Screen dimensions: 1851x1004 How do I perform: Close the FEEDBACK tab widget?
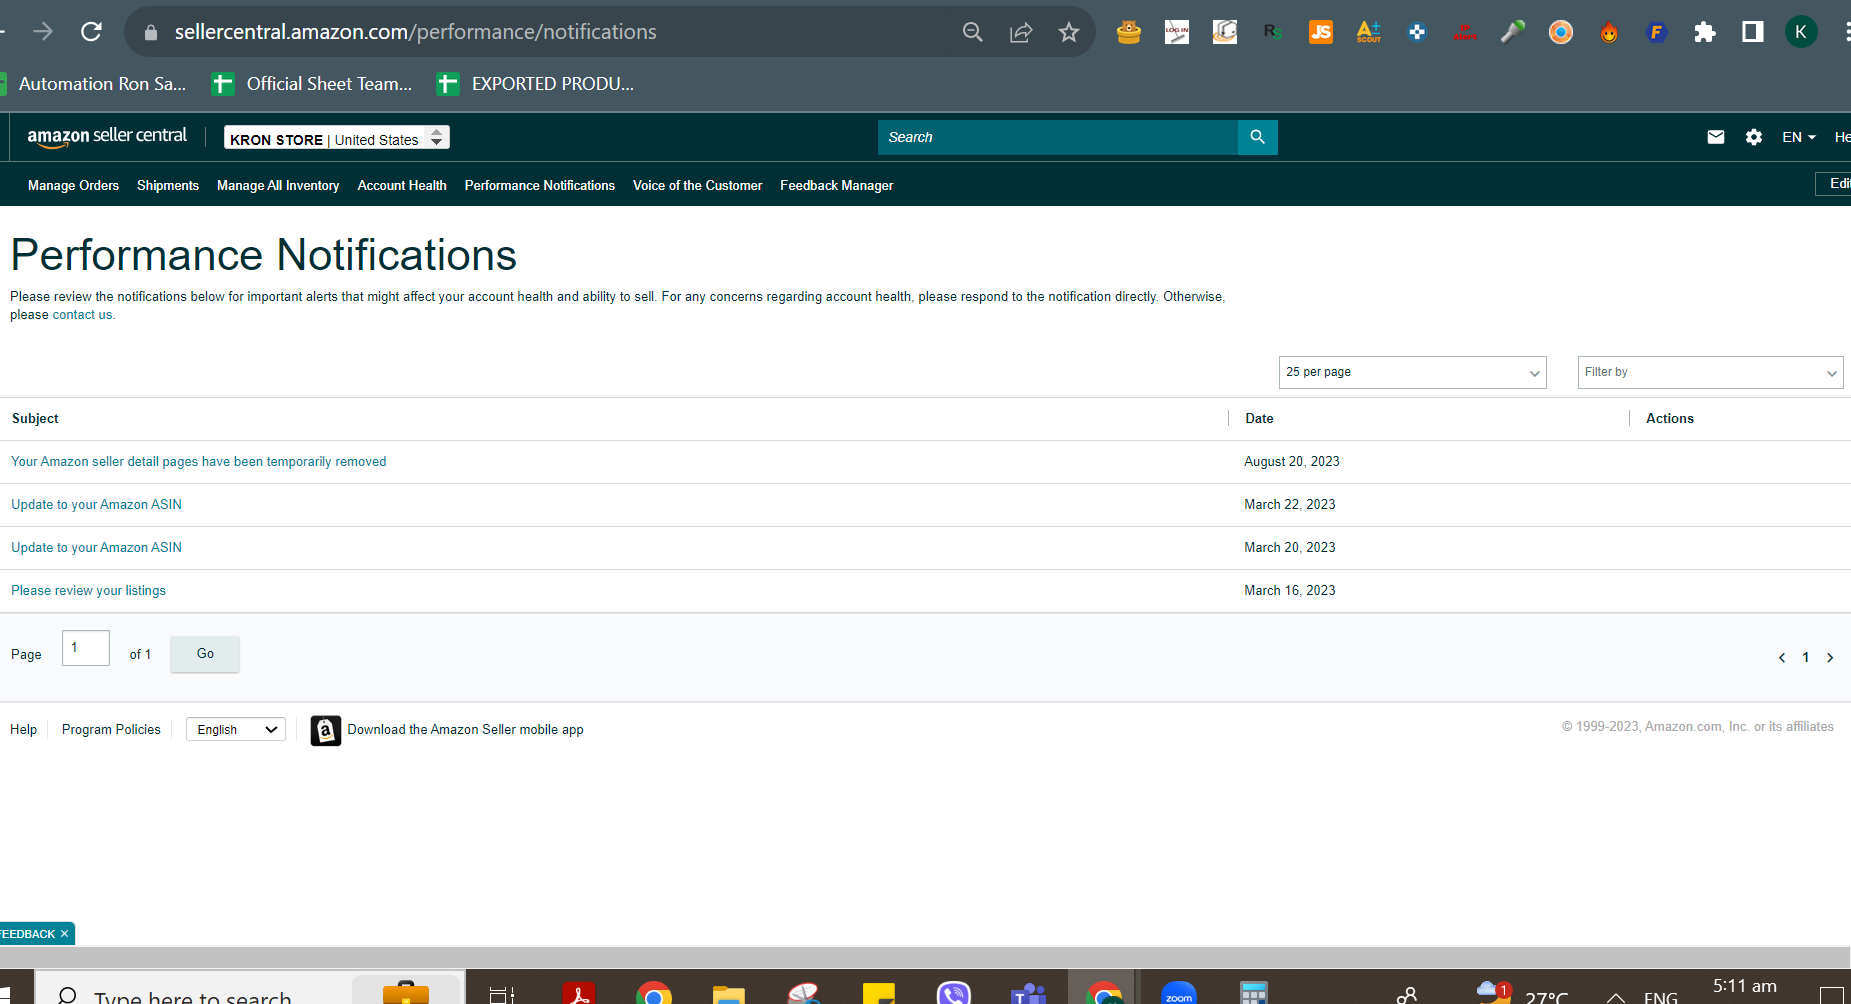[64, 934]
